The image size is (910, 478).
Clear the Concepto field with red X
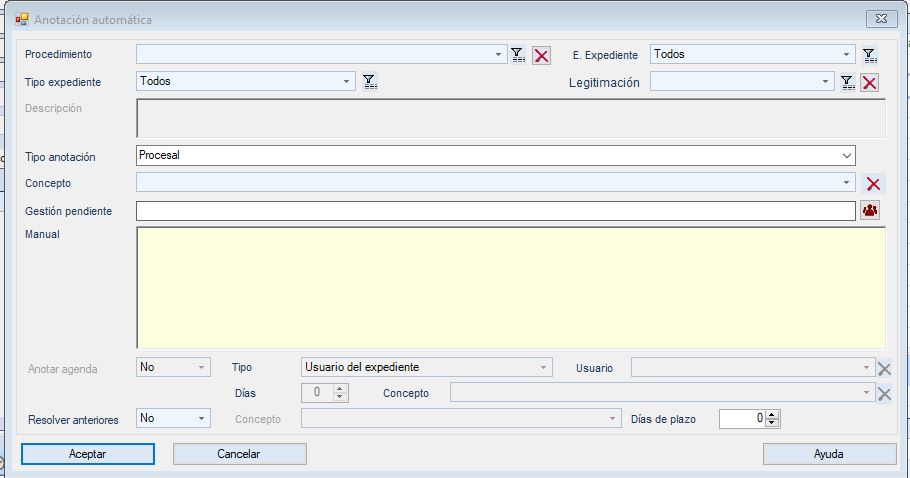click(x=873, y=183)
